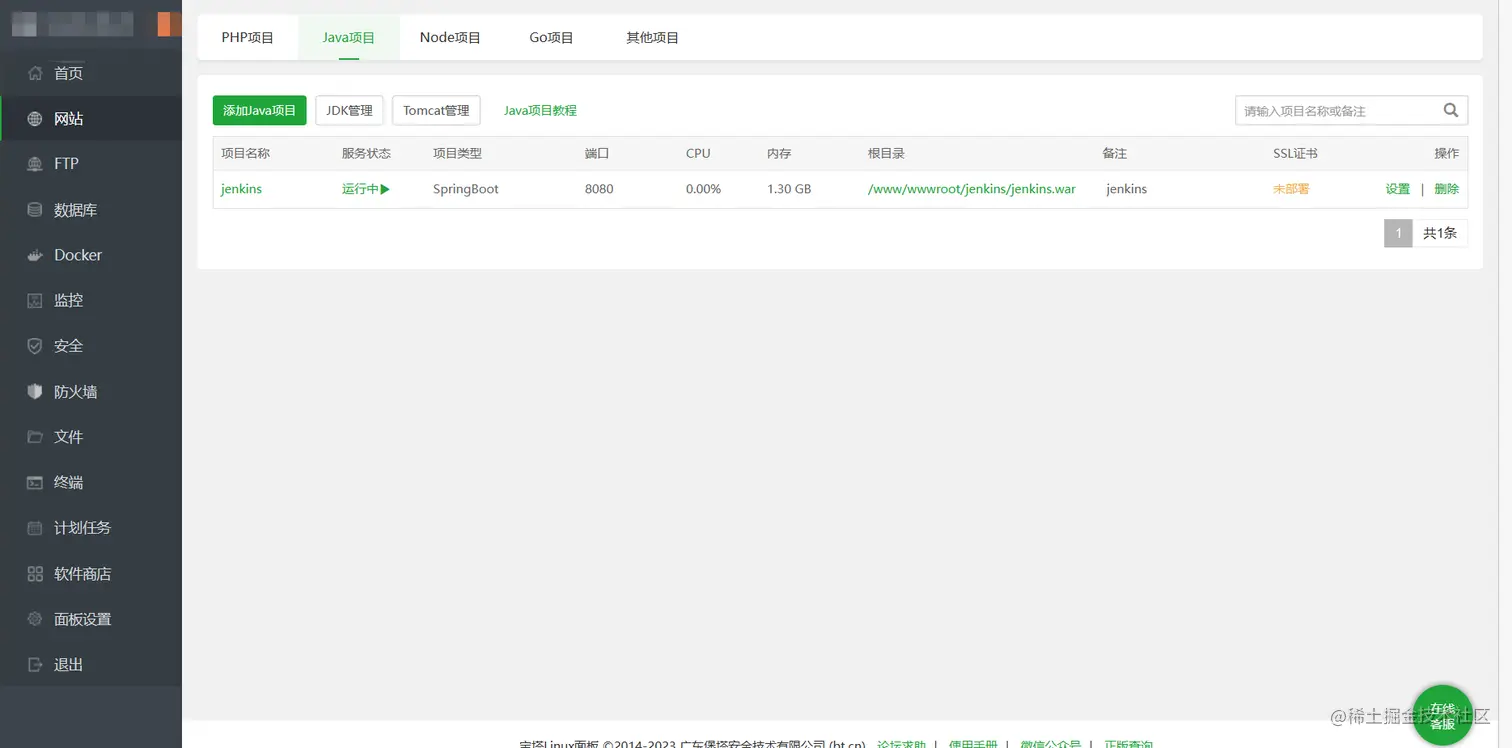Click the 根目录 column header
The height and width of the screenshot is (748, 1512).
tap(886, 154)
